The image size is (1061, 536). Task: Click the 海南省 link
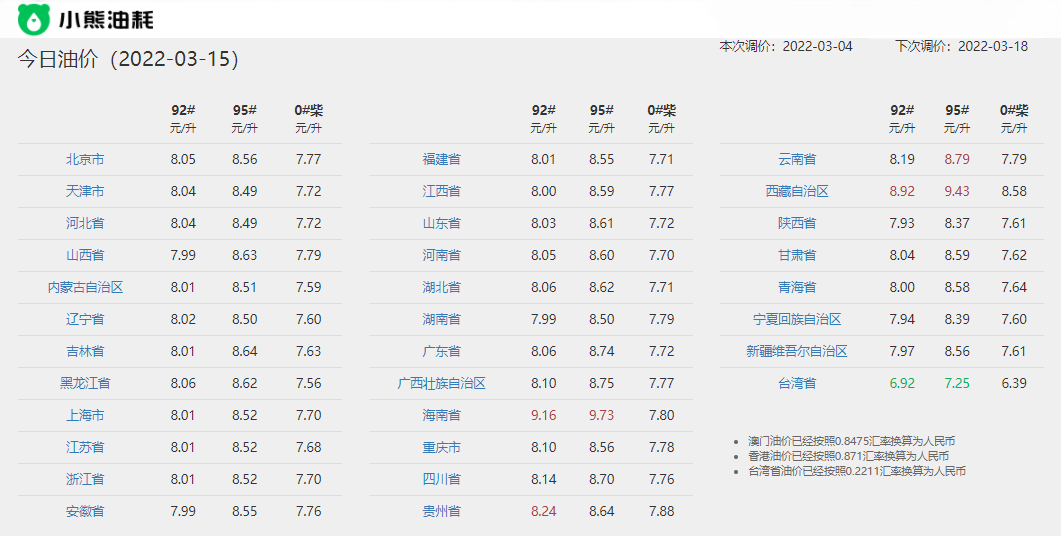[441, 415]
